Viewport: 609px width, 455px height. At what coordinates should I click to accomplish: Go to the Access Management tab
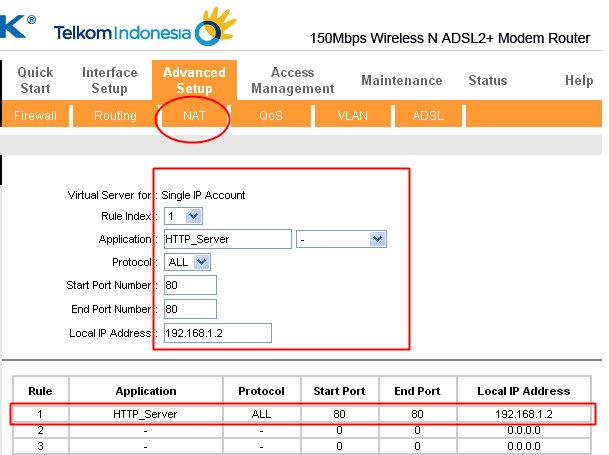[292, 80]
